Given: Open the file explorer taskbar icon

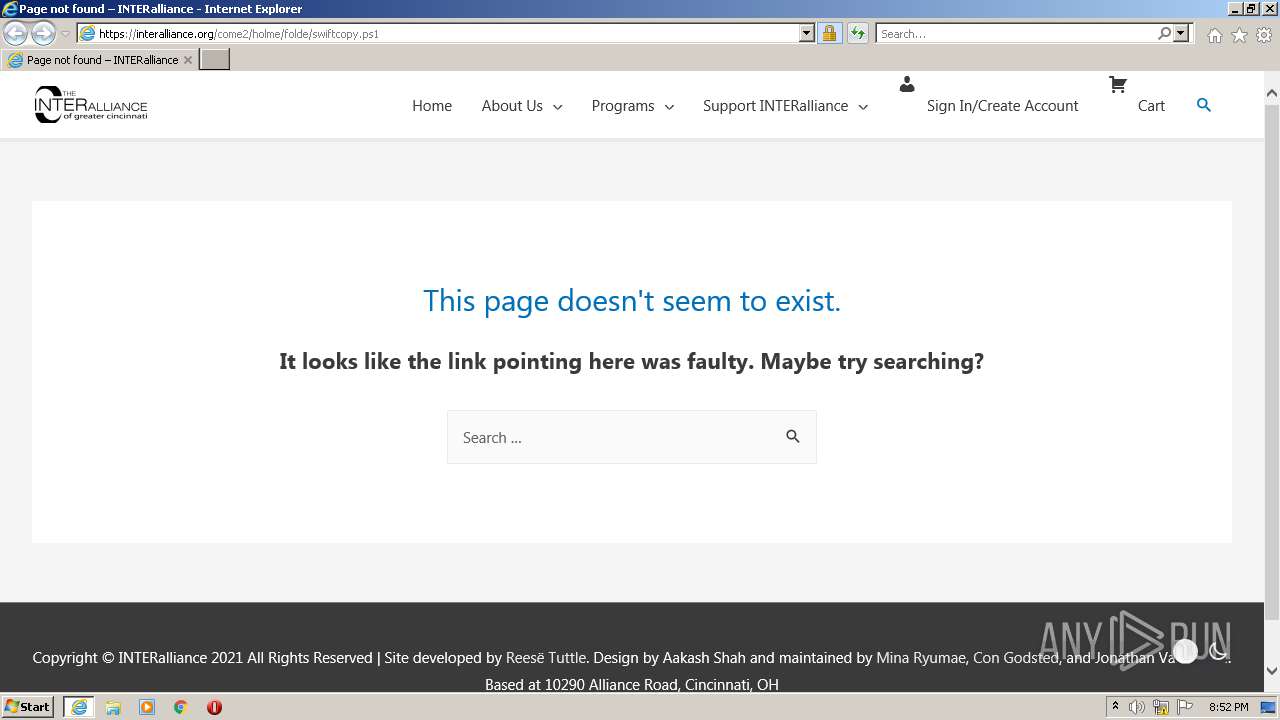Looking at the screenshot, I should [113, 707].
